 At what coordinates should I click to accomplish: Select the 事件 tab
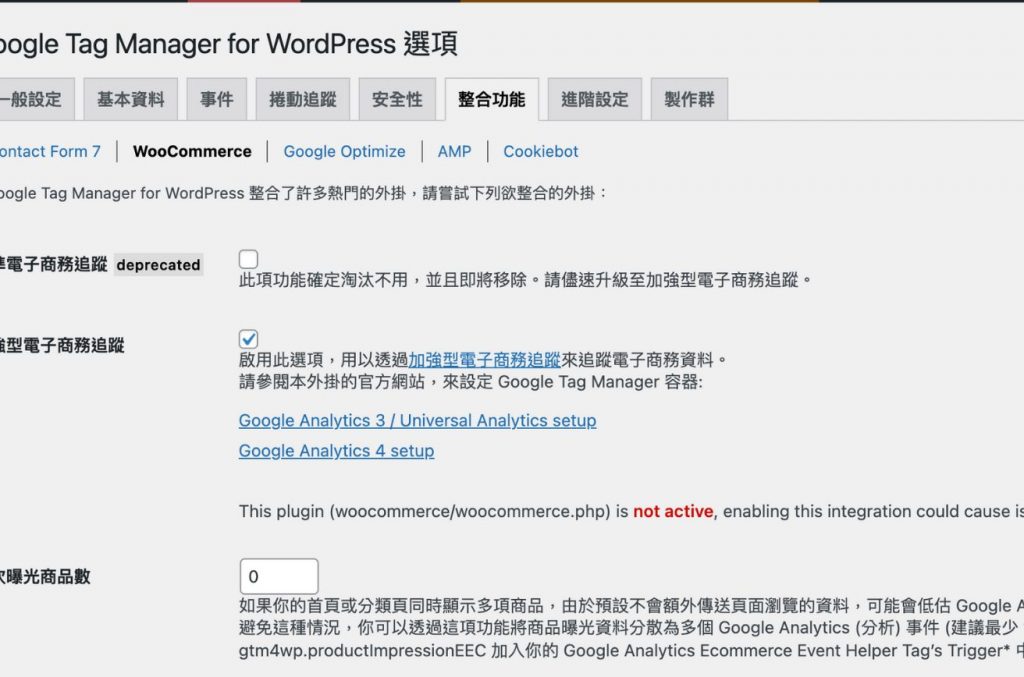[x=217, y=99]
